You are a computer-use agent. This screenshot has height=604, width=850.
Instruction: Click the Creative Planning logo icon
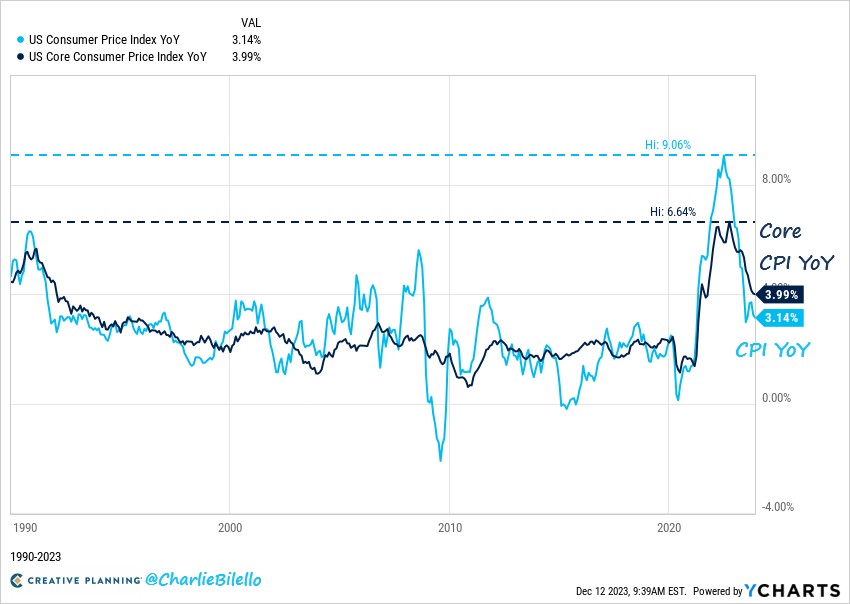coord(17,580)
